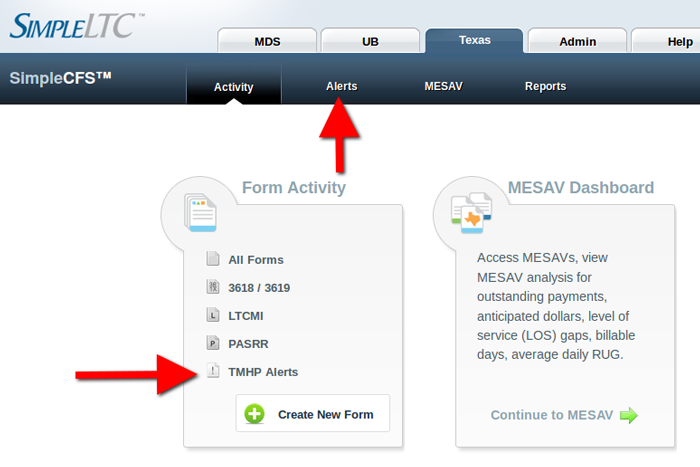Open the Help tab
Screen dimensions: 700x467
pyautogui.click(x=666, y=41)
